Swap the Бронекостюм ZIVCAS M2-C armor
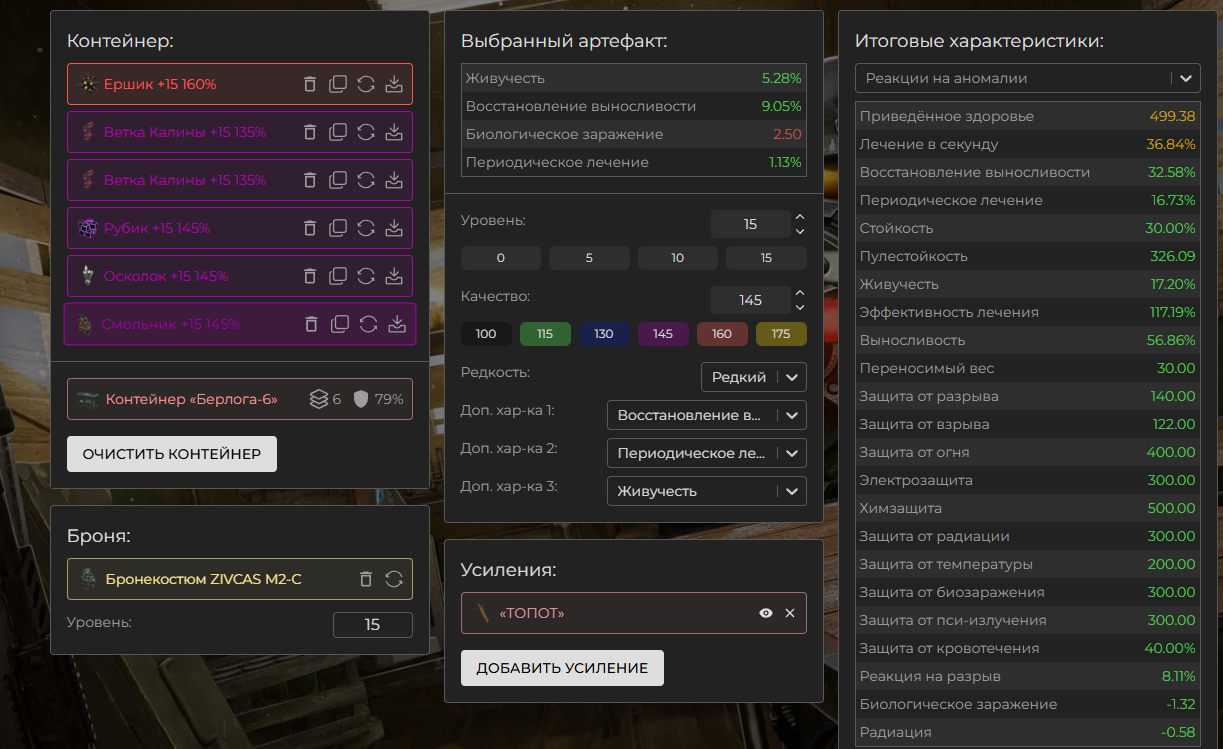Image resolution: width=1223 pixels, height=749 pixels. click(394, 578)
